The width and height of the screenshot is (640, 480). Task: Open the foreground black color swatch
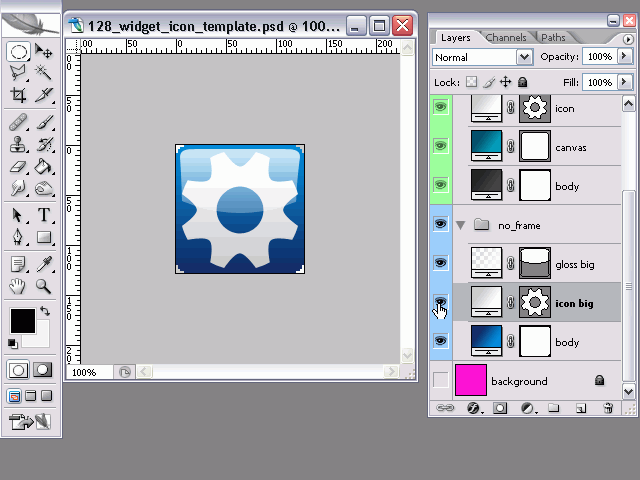point(22,321)
